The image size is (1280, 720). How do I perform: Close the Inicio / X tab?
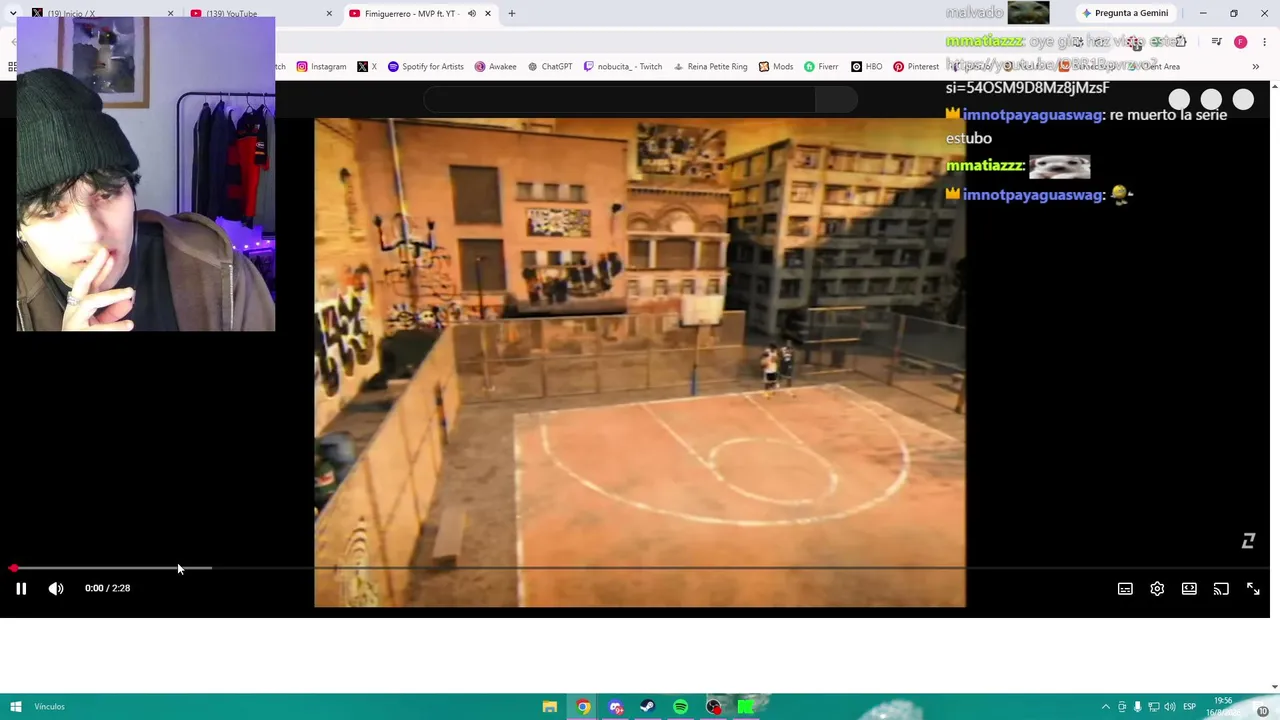coord(170,13)
